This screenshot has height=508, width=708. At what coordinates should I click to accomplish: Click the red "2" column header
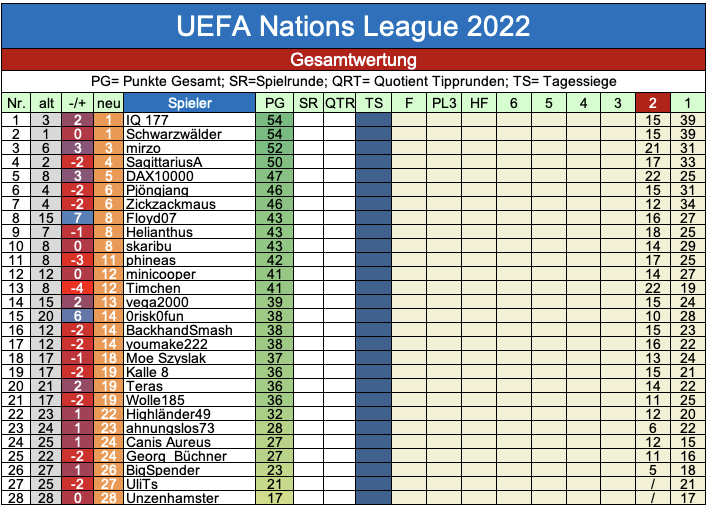[653, 104]
